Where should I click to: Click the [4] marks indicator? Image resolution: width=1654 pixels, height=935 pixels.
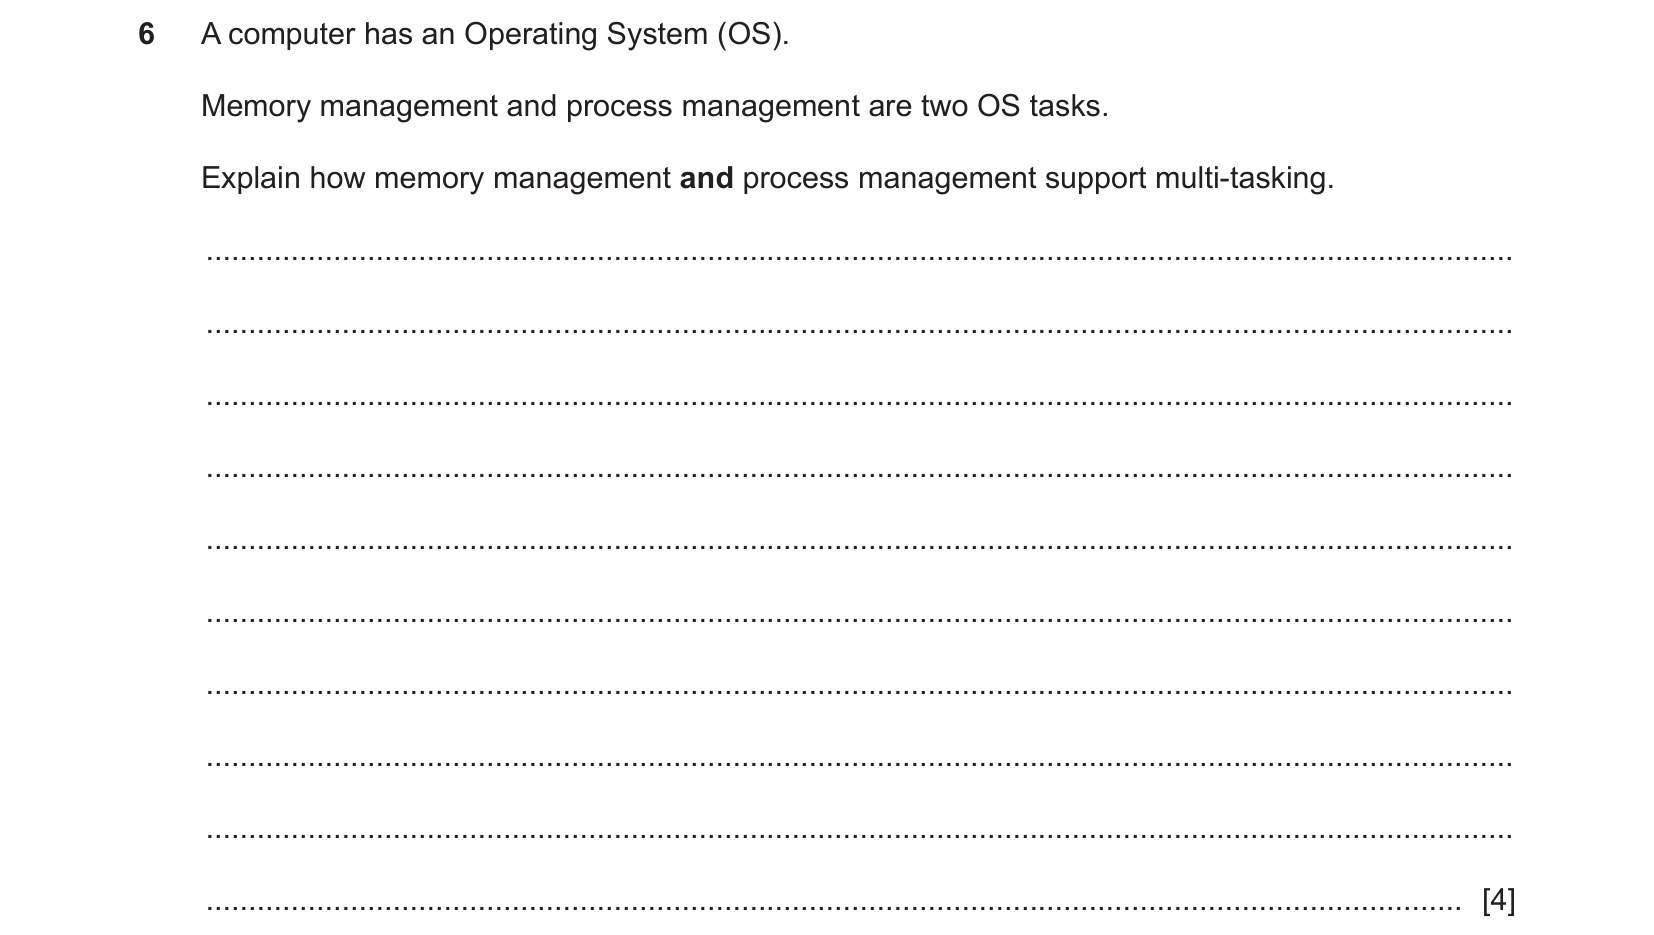click(x=1498, y=900)
